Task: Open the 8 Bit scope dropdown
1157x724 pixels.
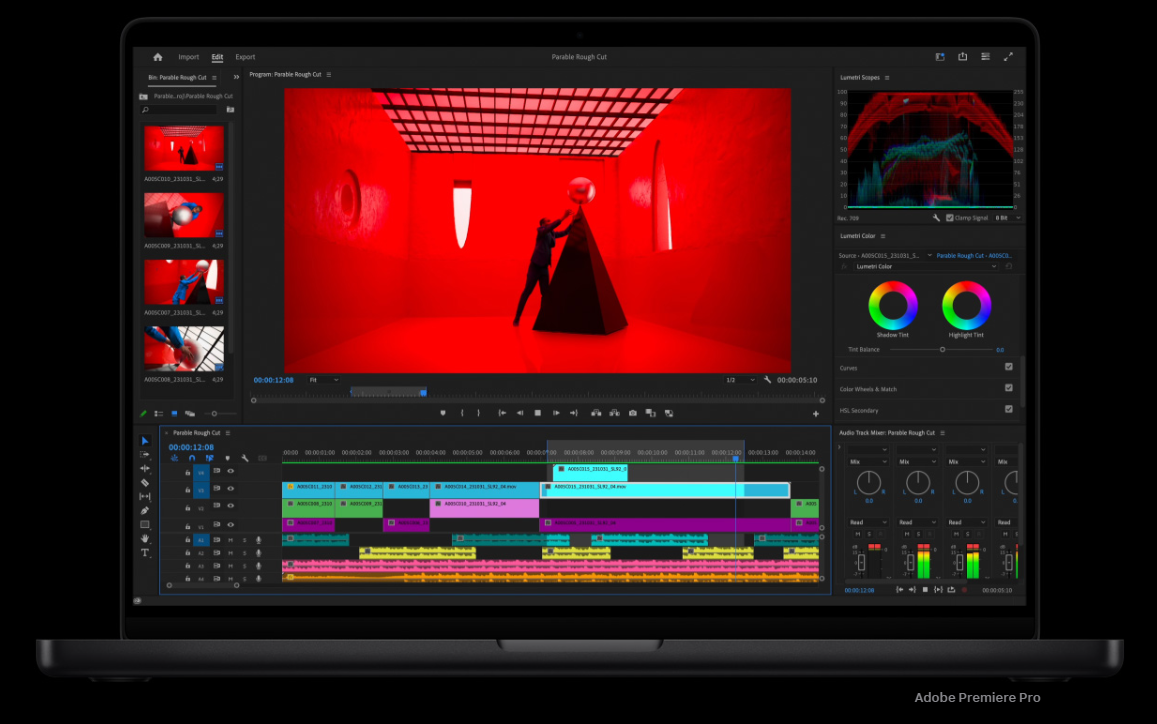Action: 1007,218
